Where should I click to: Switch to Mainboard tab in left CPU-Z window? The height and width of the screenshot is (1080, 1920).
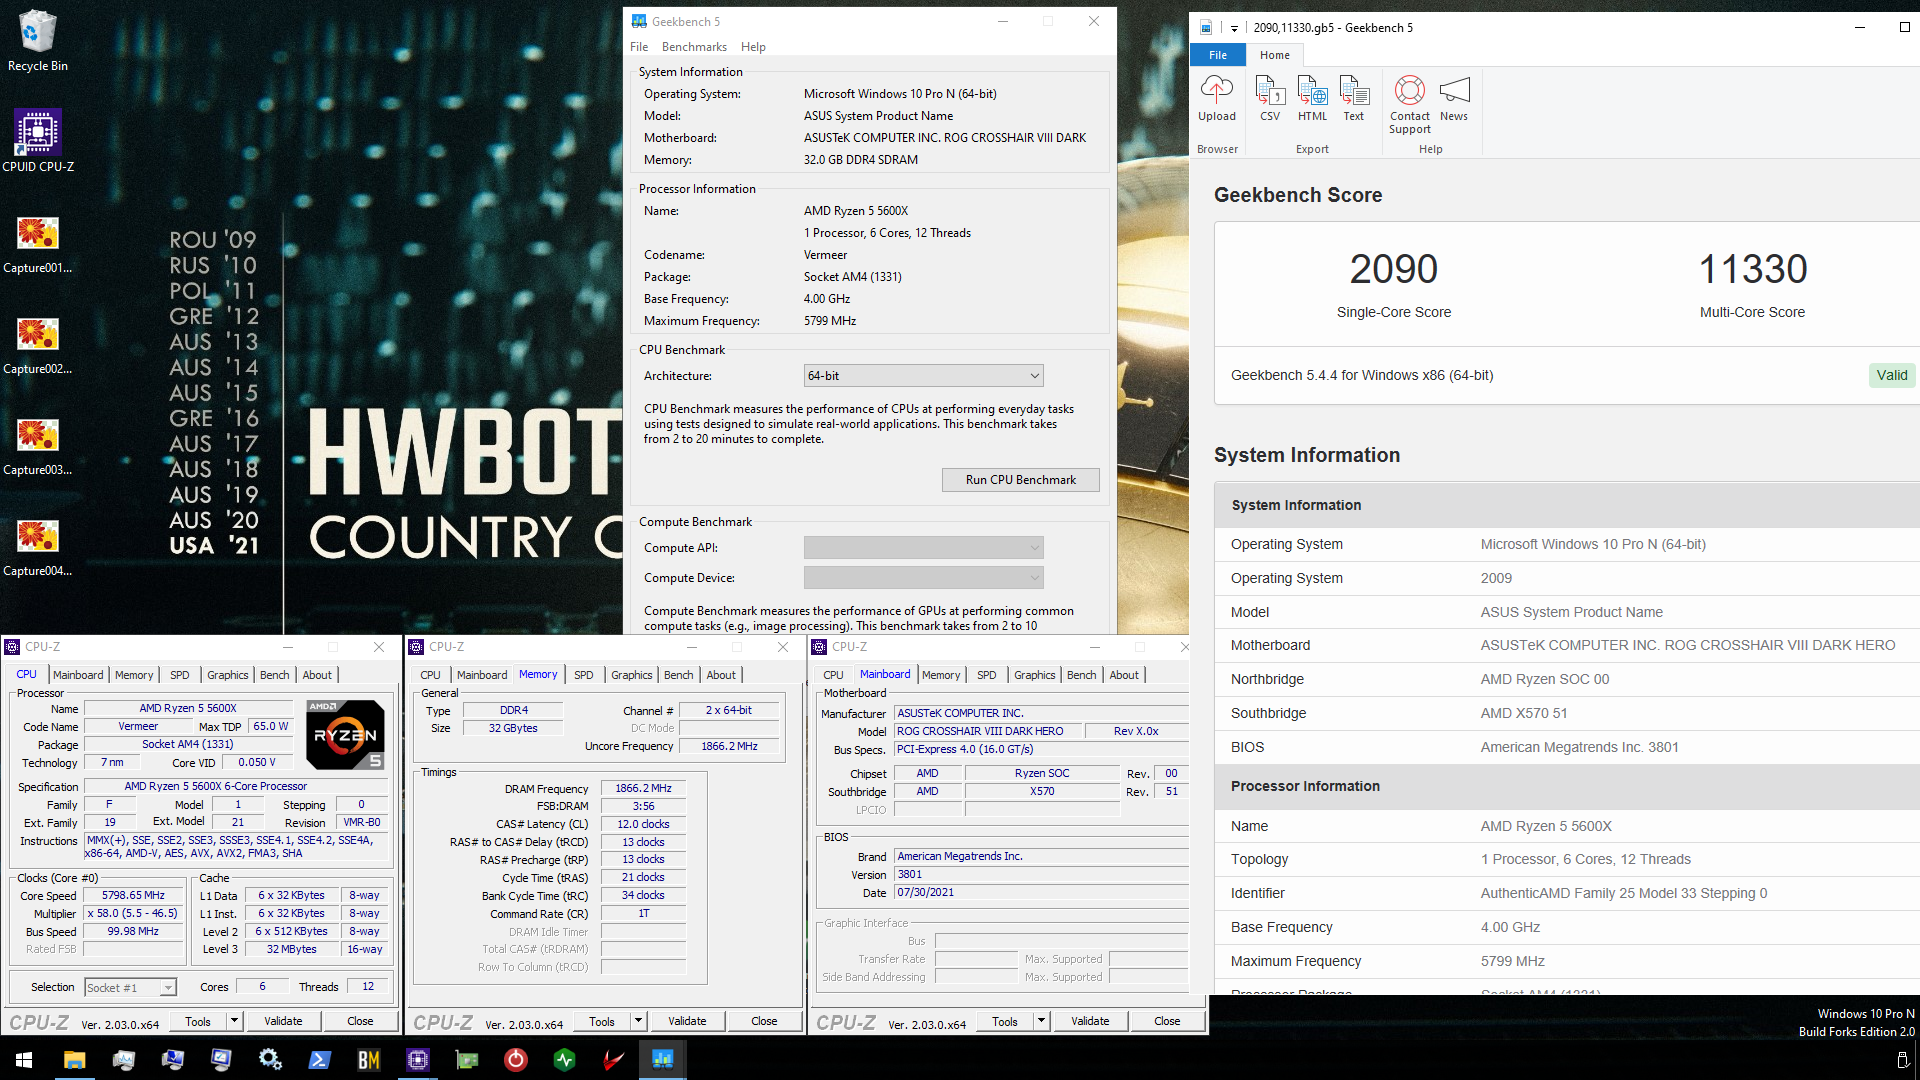coord(78,675)
